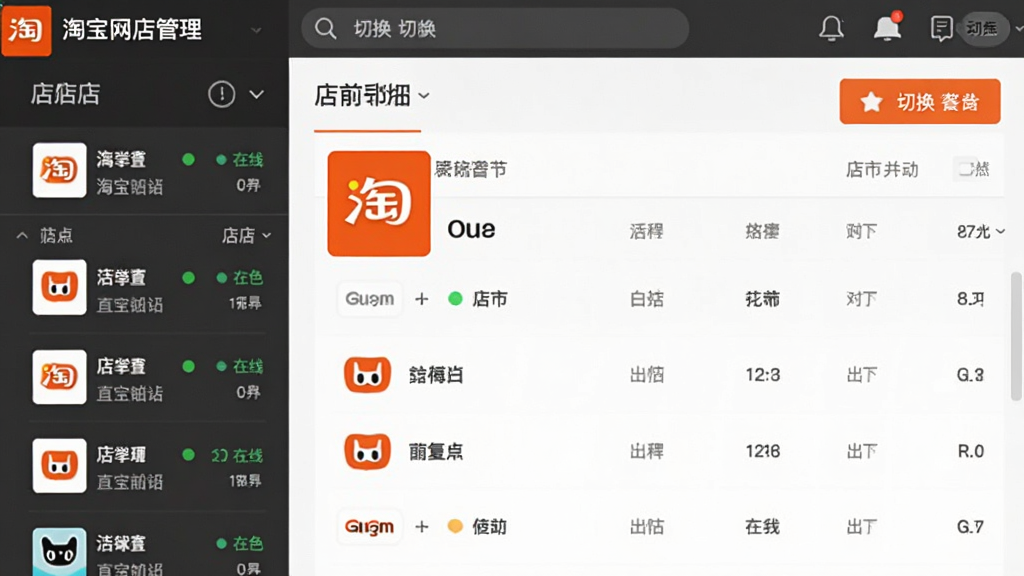Click the '12:3' value
This screenshot has width=1024, height=576.
(763, 375)
